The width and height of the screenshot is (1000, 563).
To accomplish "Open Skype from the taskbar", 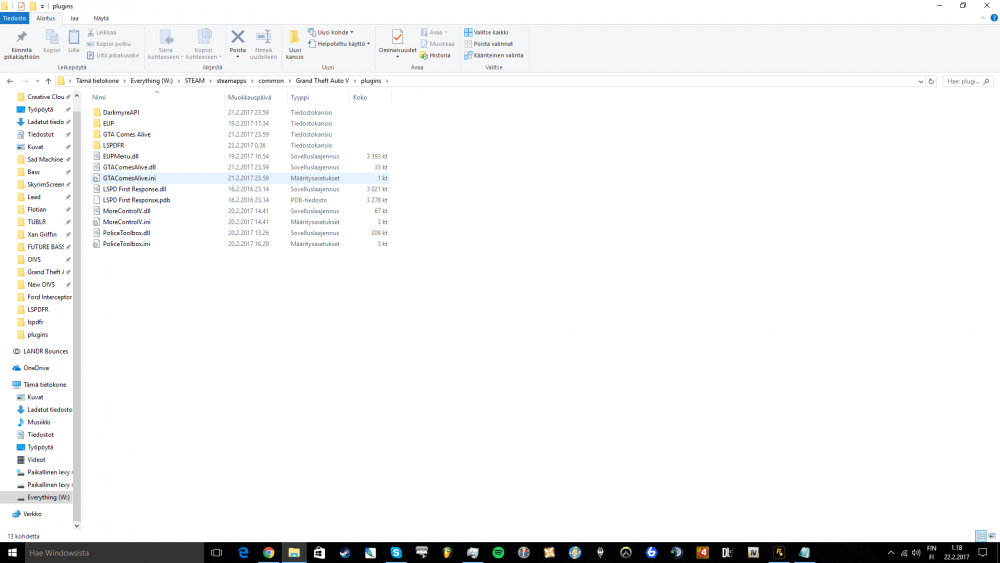I will 396,553.
